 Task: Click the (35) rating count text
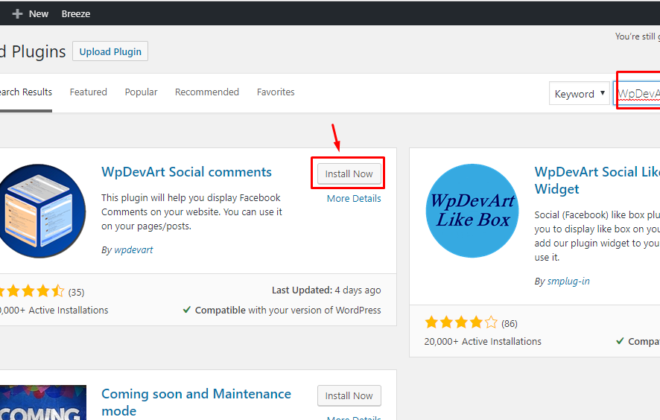(76, 292)
